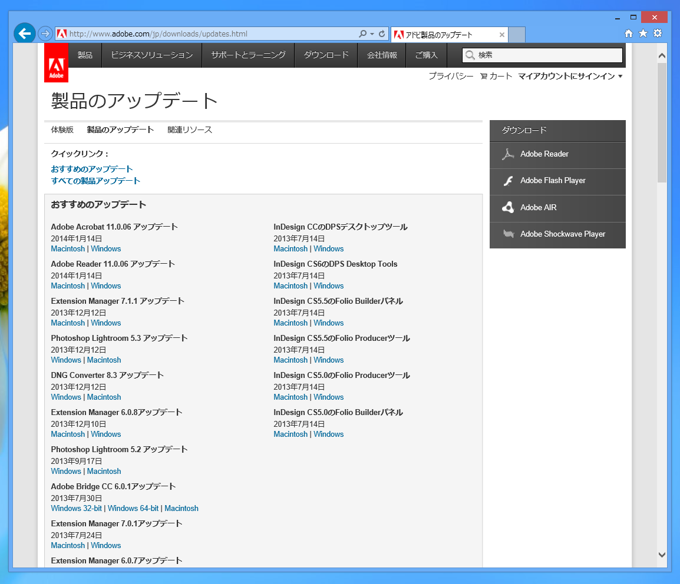Close the アドビ製品のアップデート tab
680x584 pixels.
click(502, 35)
